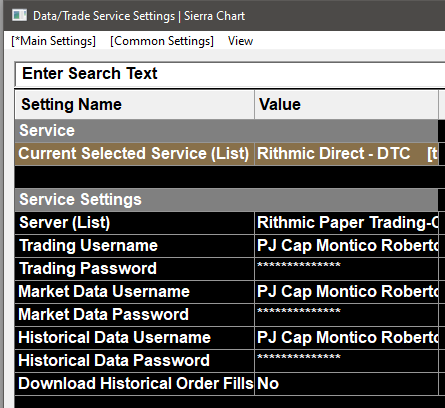This screenshot has width=445, height=408.
Task: Click the Enter Search Text field
Action: (x=230, y=74)
